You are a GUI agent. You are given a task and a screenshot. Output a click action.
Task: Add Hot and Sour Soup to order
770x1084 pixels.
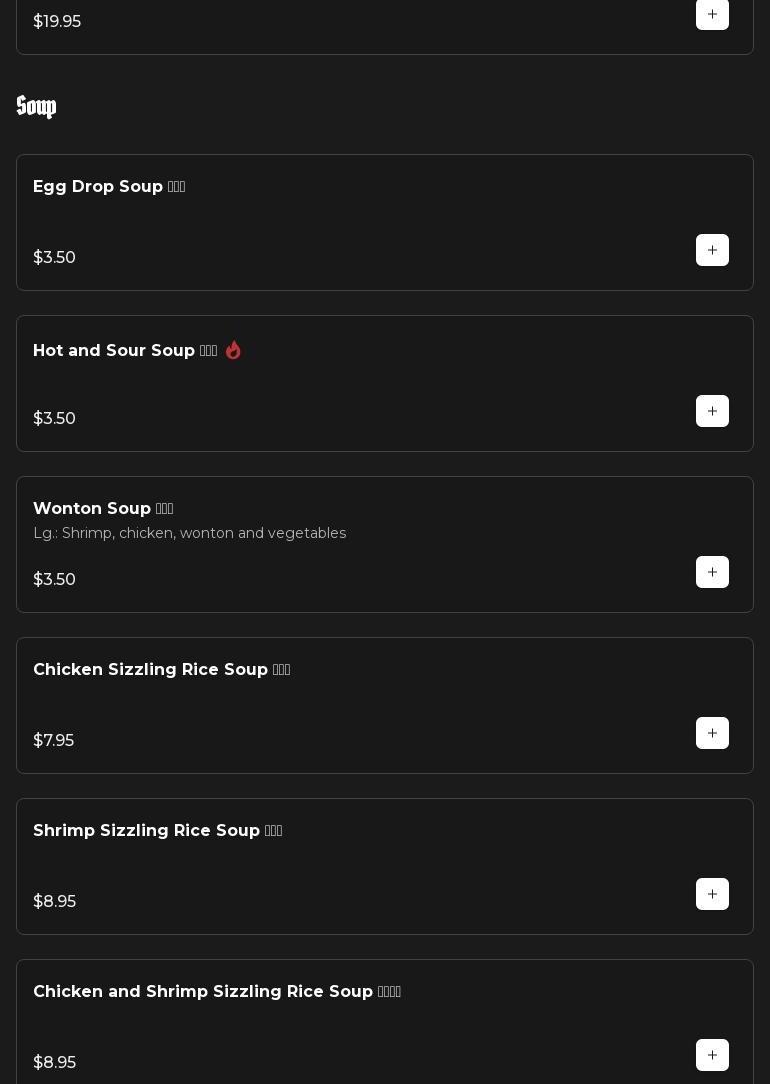coord(712,411)
